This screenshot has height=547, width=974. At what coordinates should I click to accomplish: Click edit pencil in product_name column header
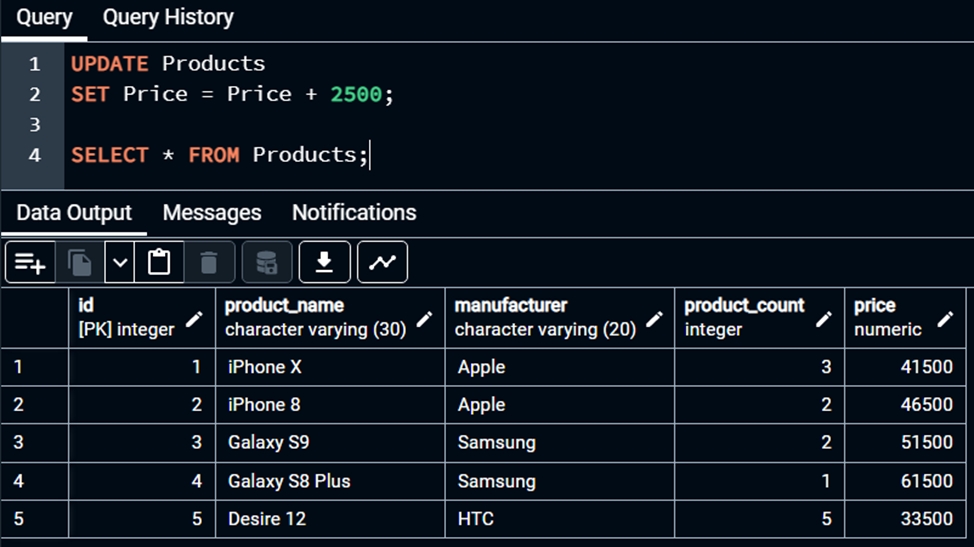point(424,319)
